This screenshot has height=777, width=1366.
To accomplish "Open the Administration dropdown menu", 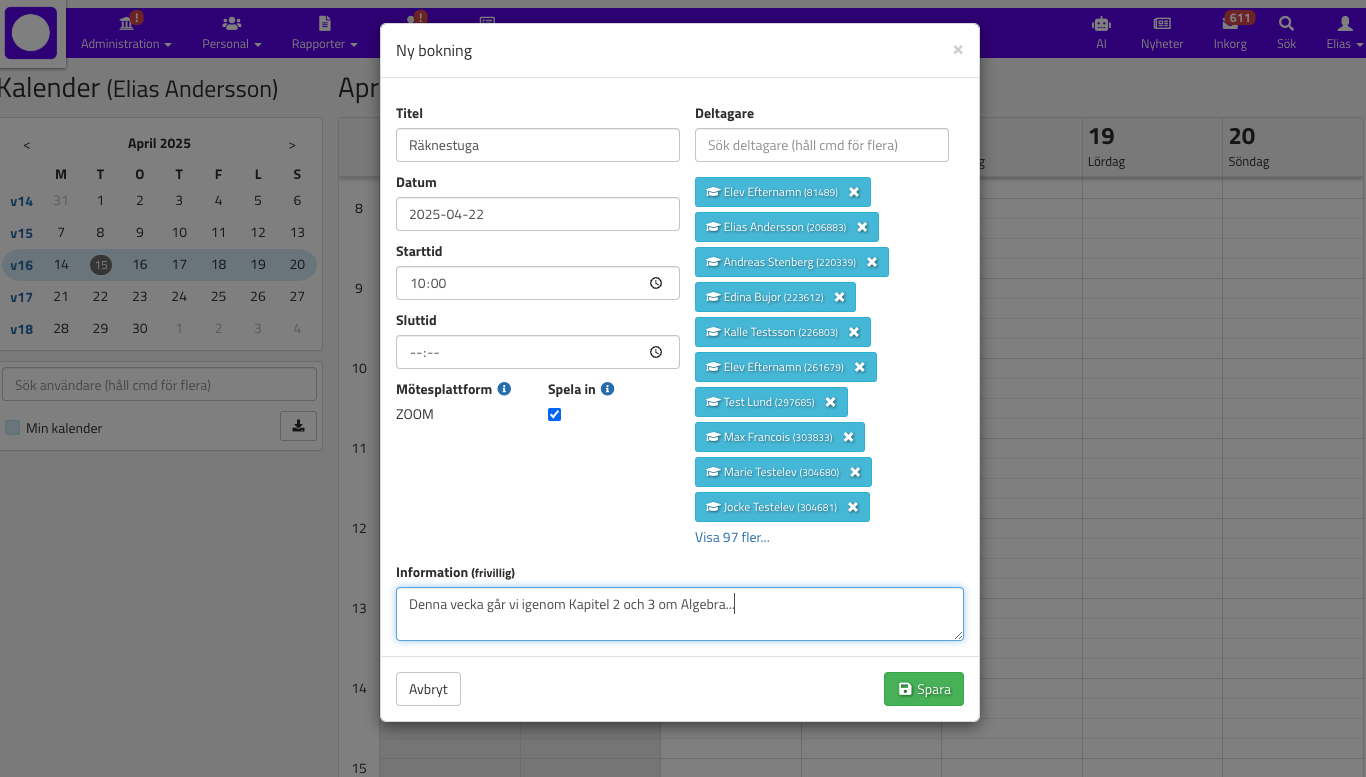I will click(x=126, y=32).
